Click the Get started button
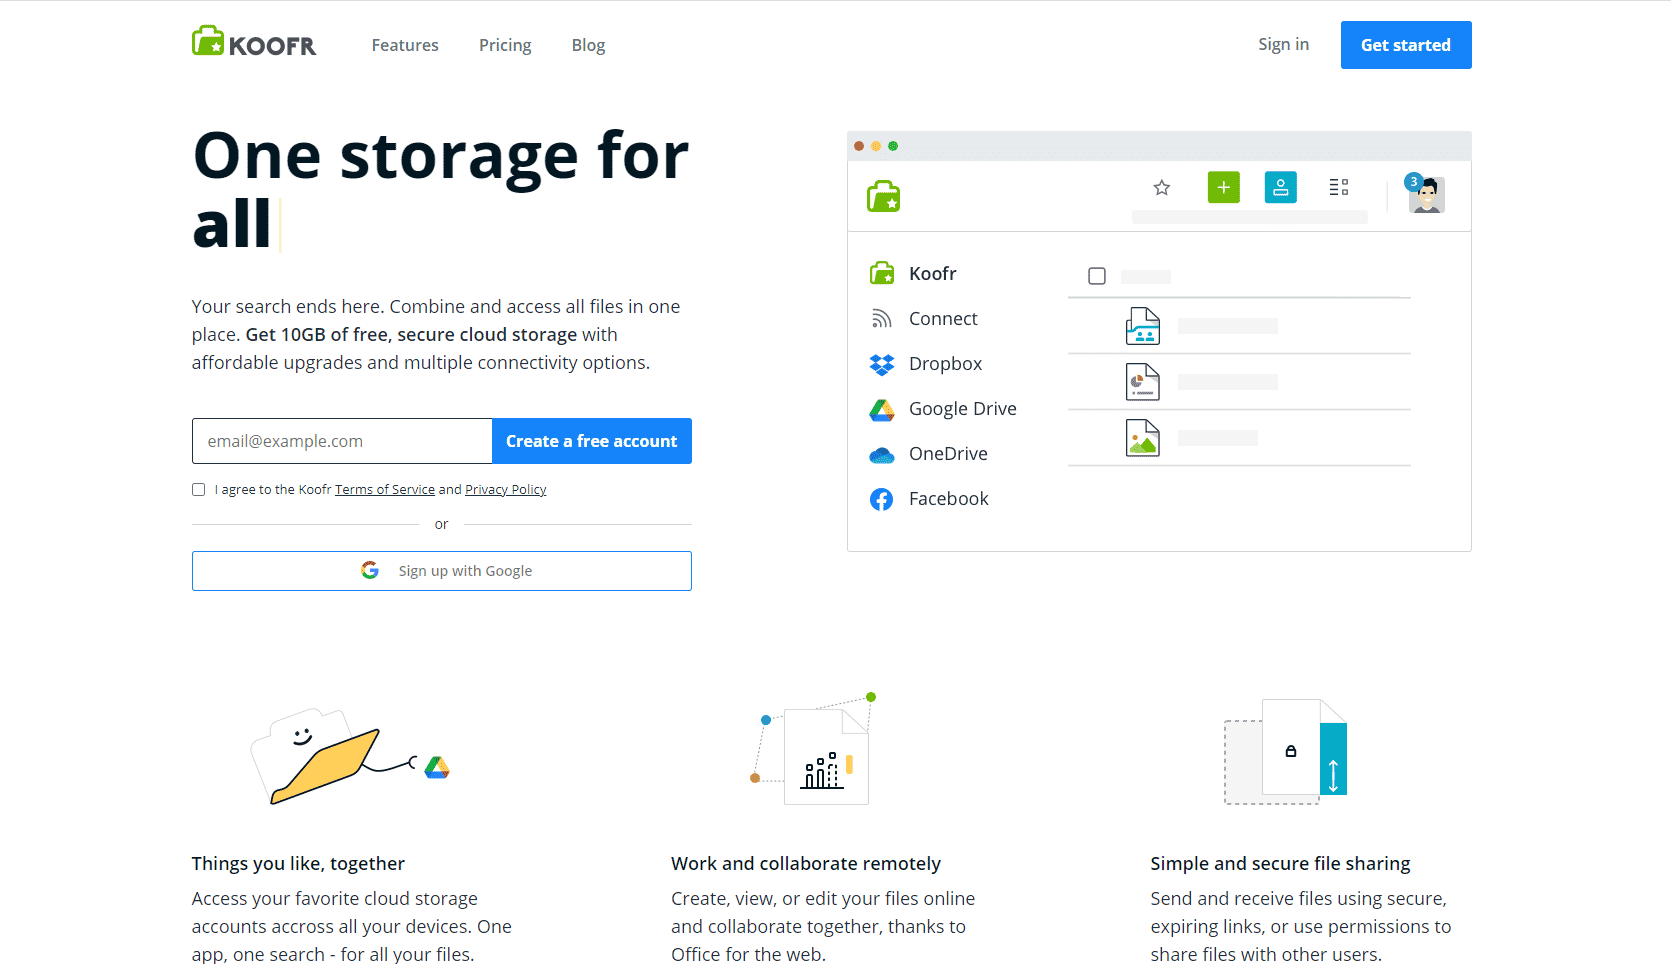Viewport: 1671px width, 964px height. pos(1406,45)
